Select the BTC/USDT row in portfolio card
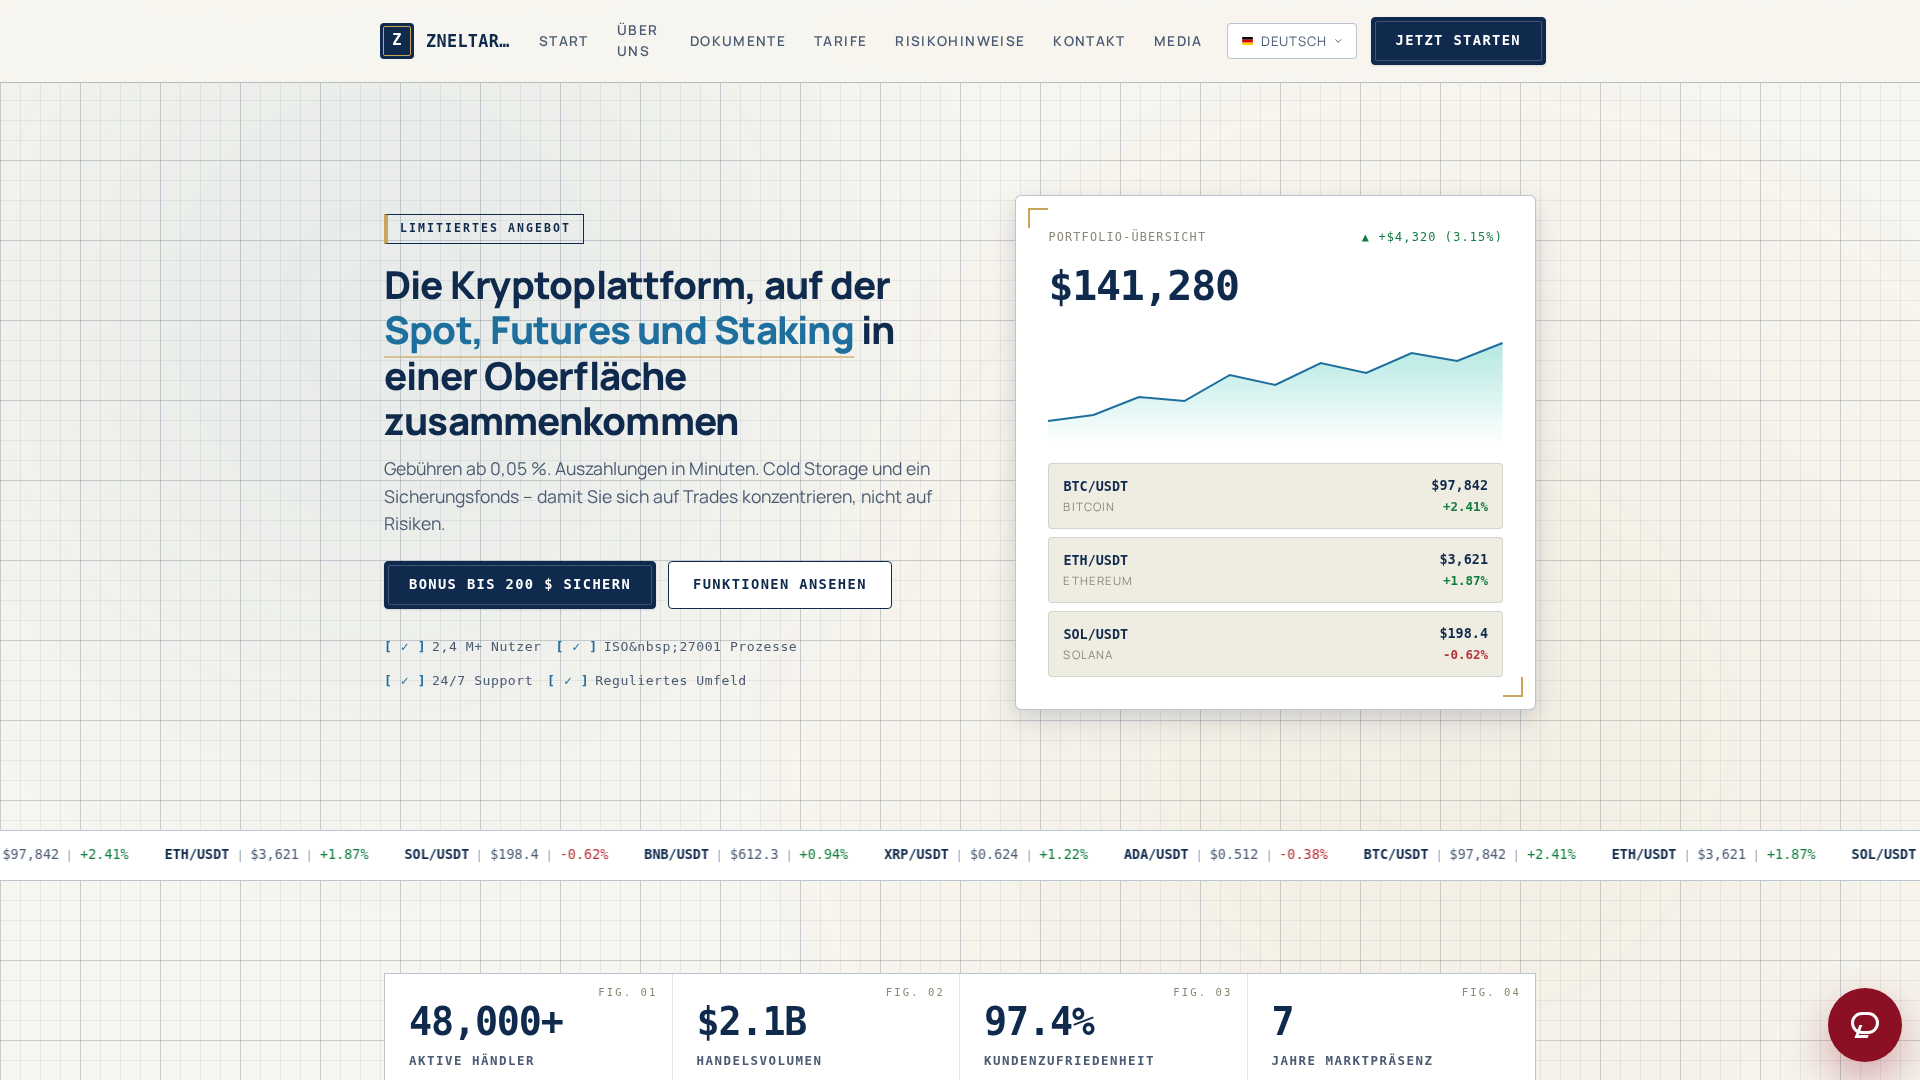Viewport: 1920px width, 1080px height. tap(1275, 496)
